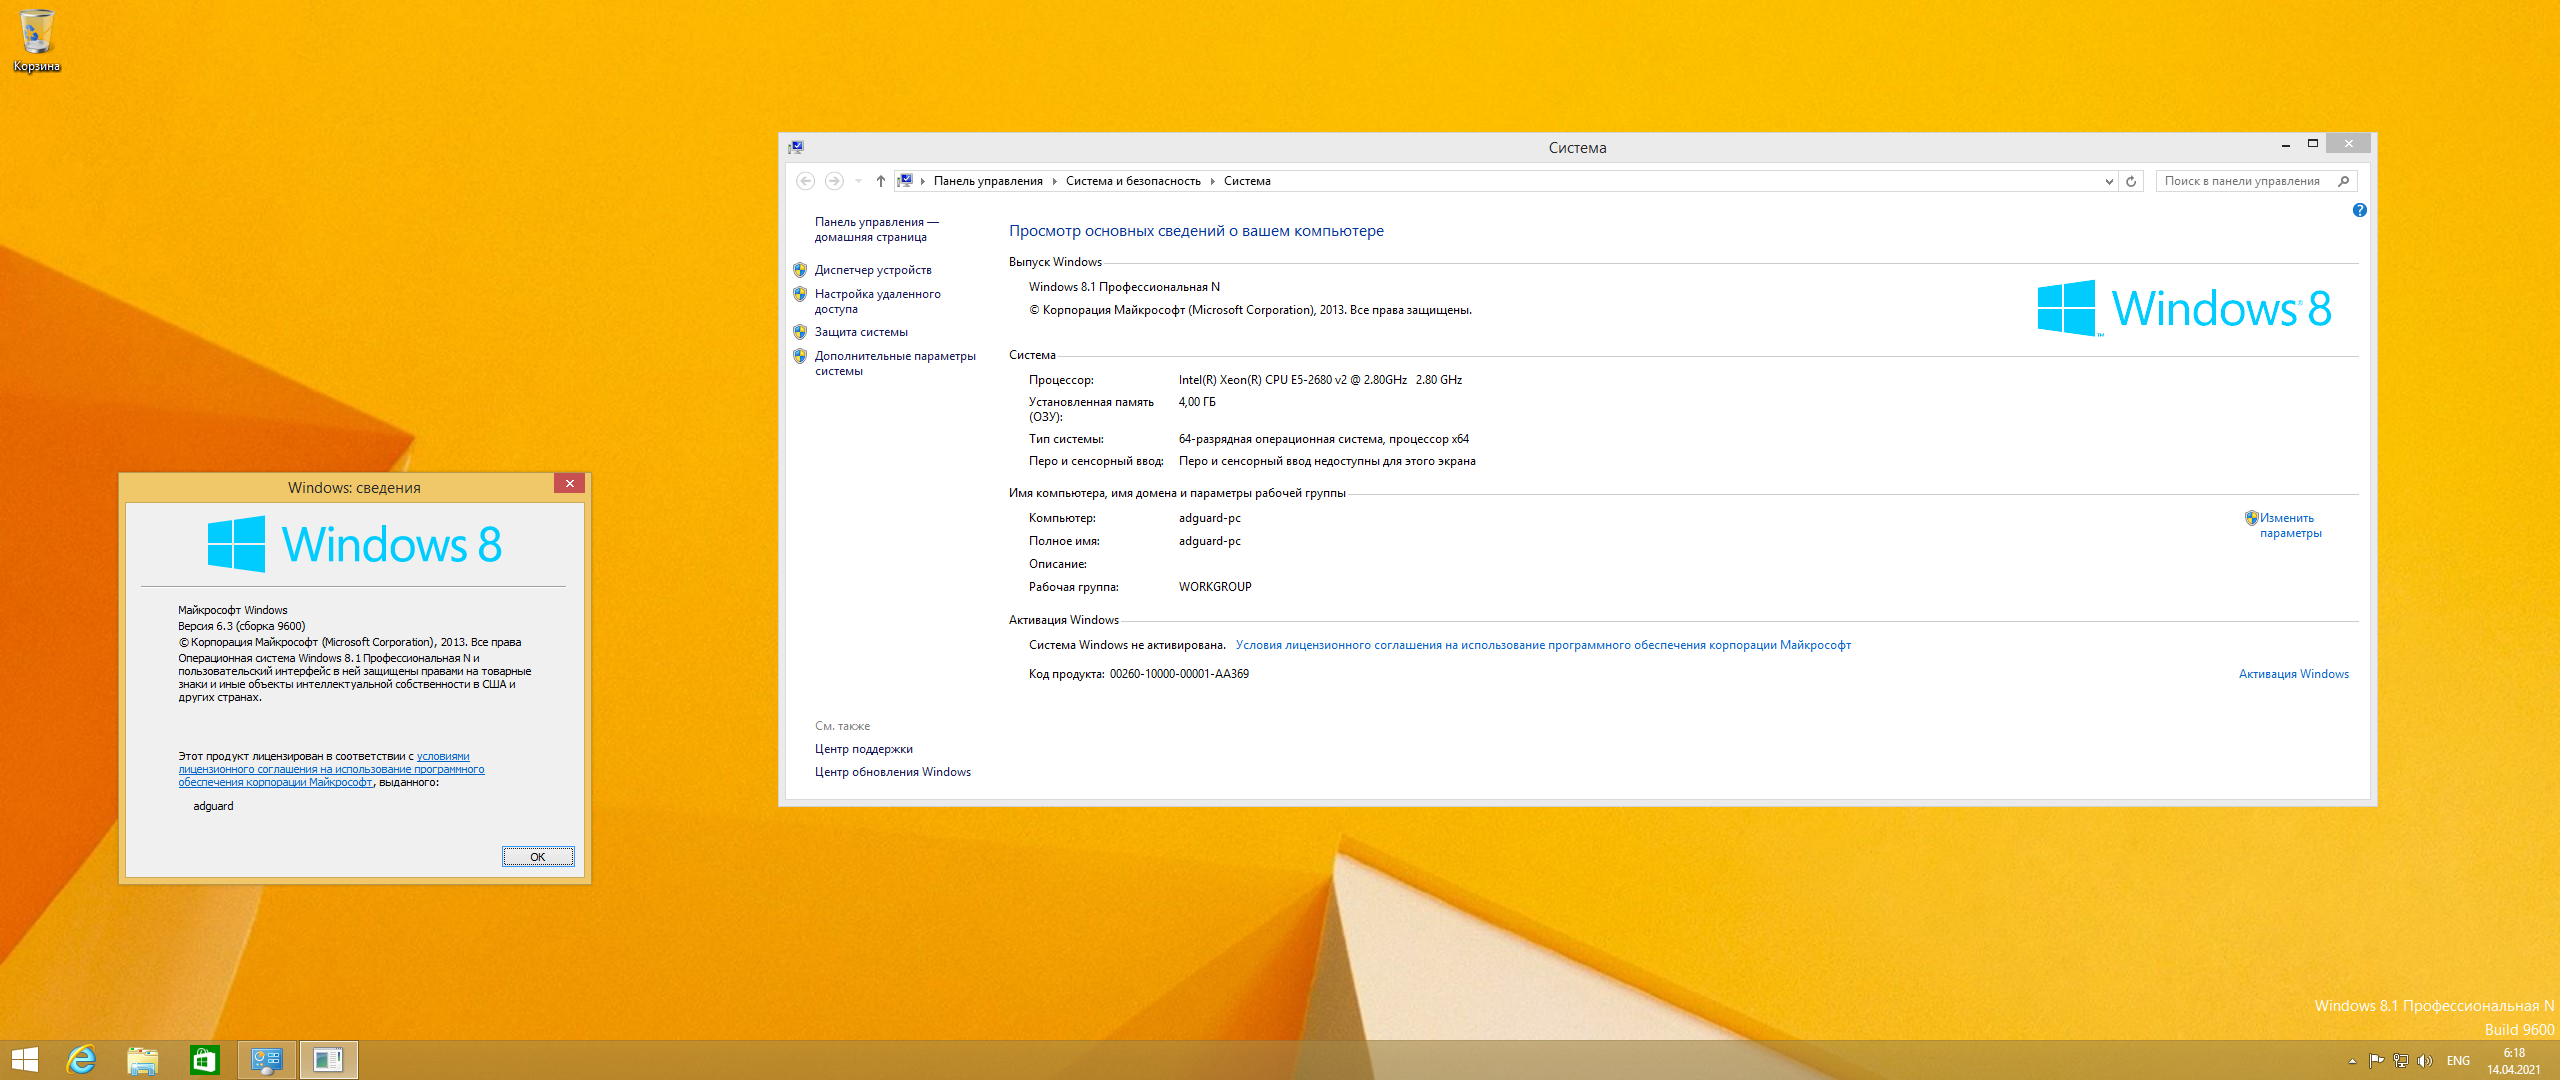Select WORKGROUP value

[1215, 587]
